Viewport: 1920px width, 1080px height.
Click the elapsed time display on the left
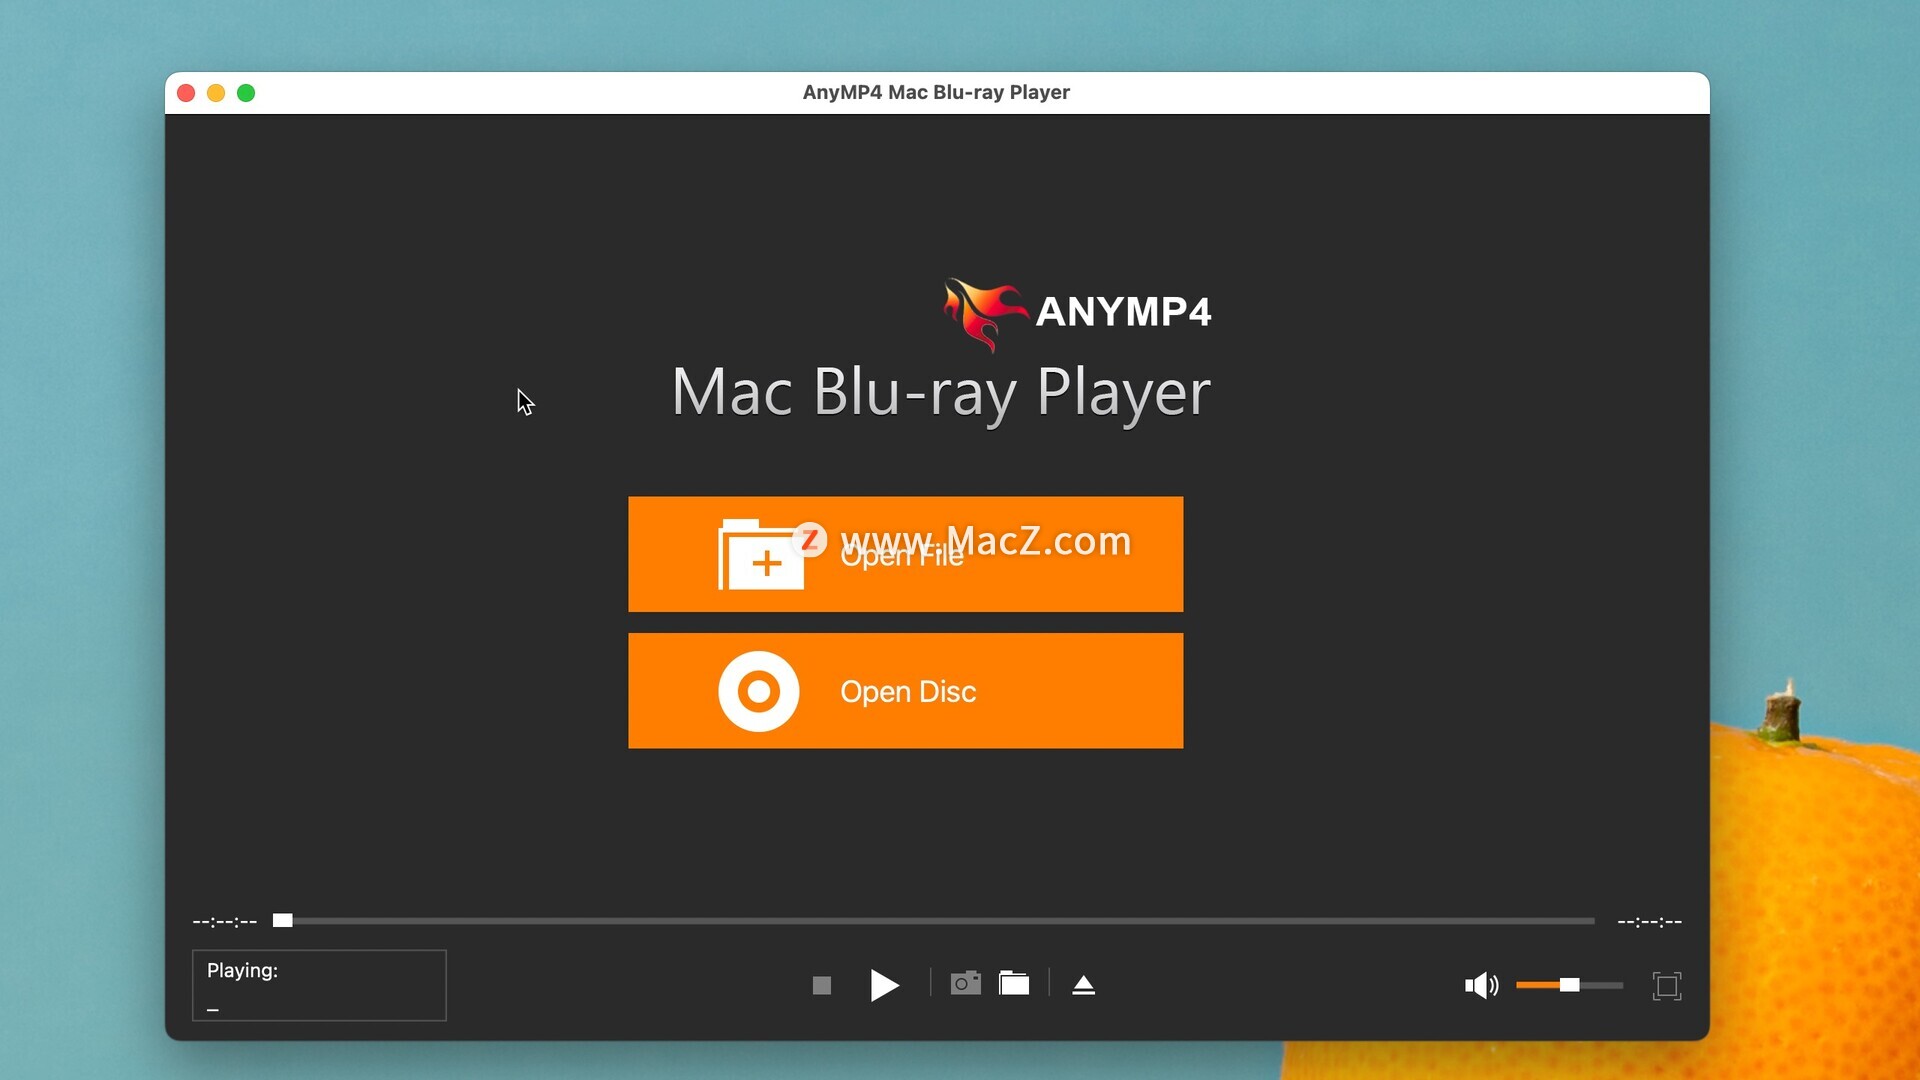click(x=225, y=921)
